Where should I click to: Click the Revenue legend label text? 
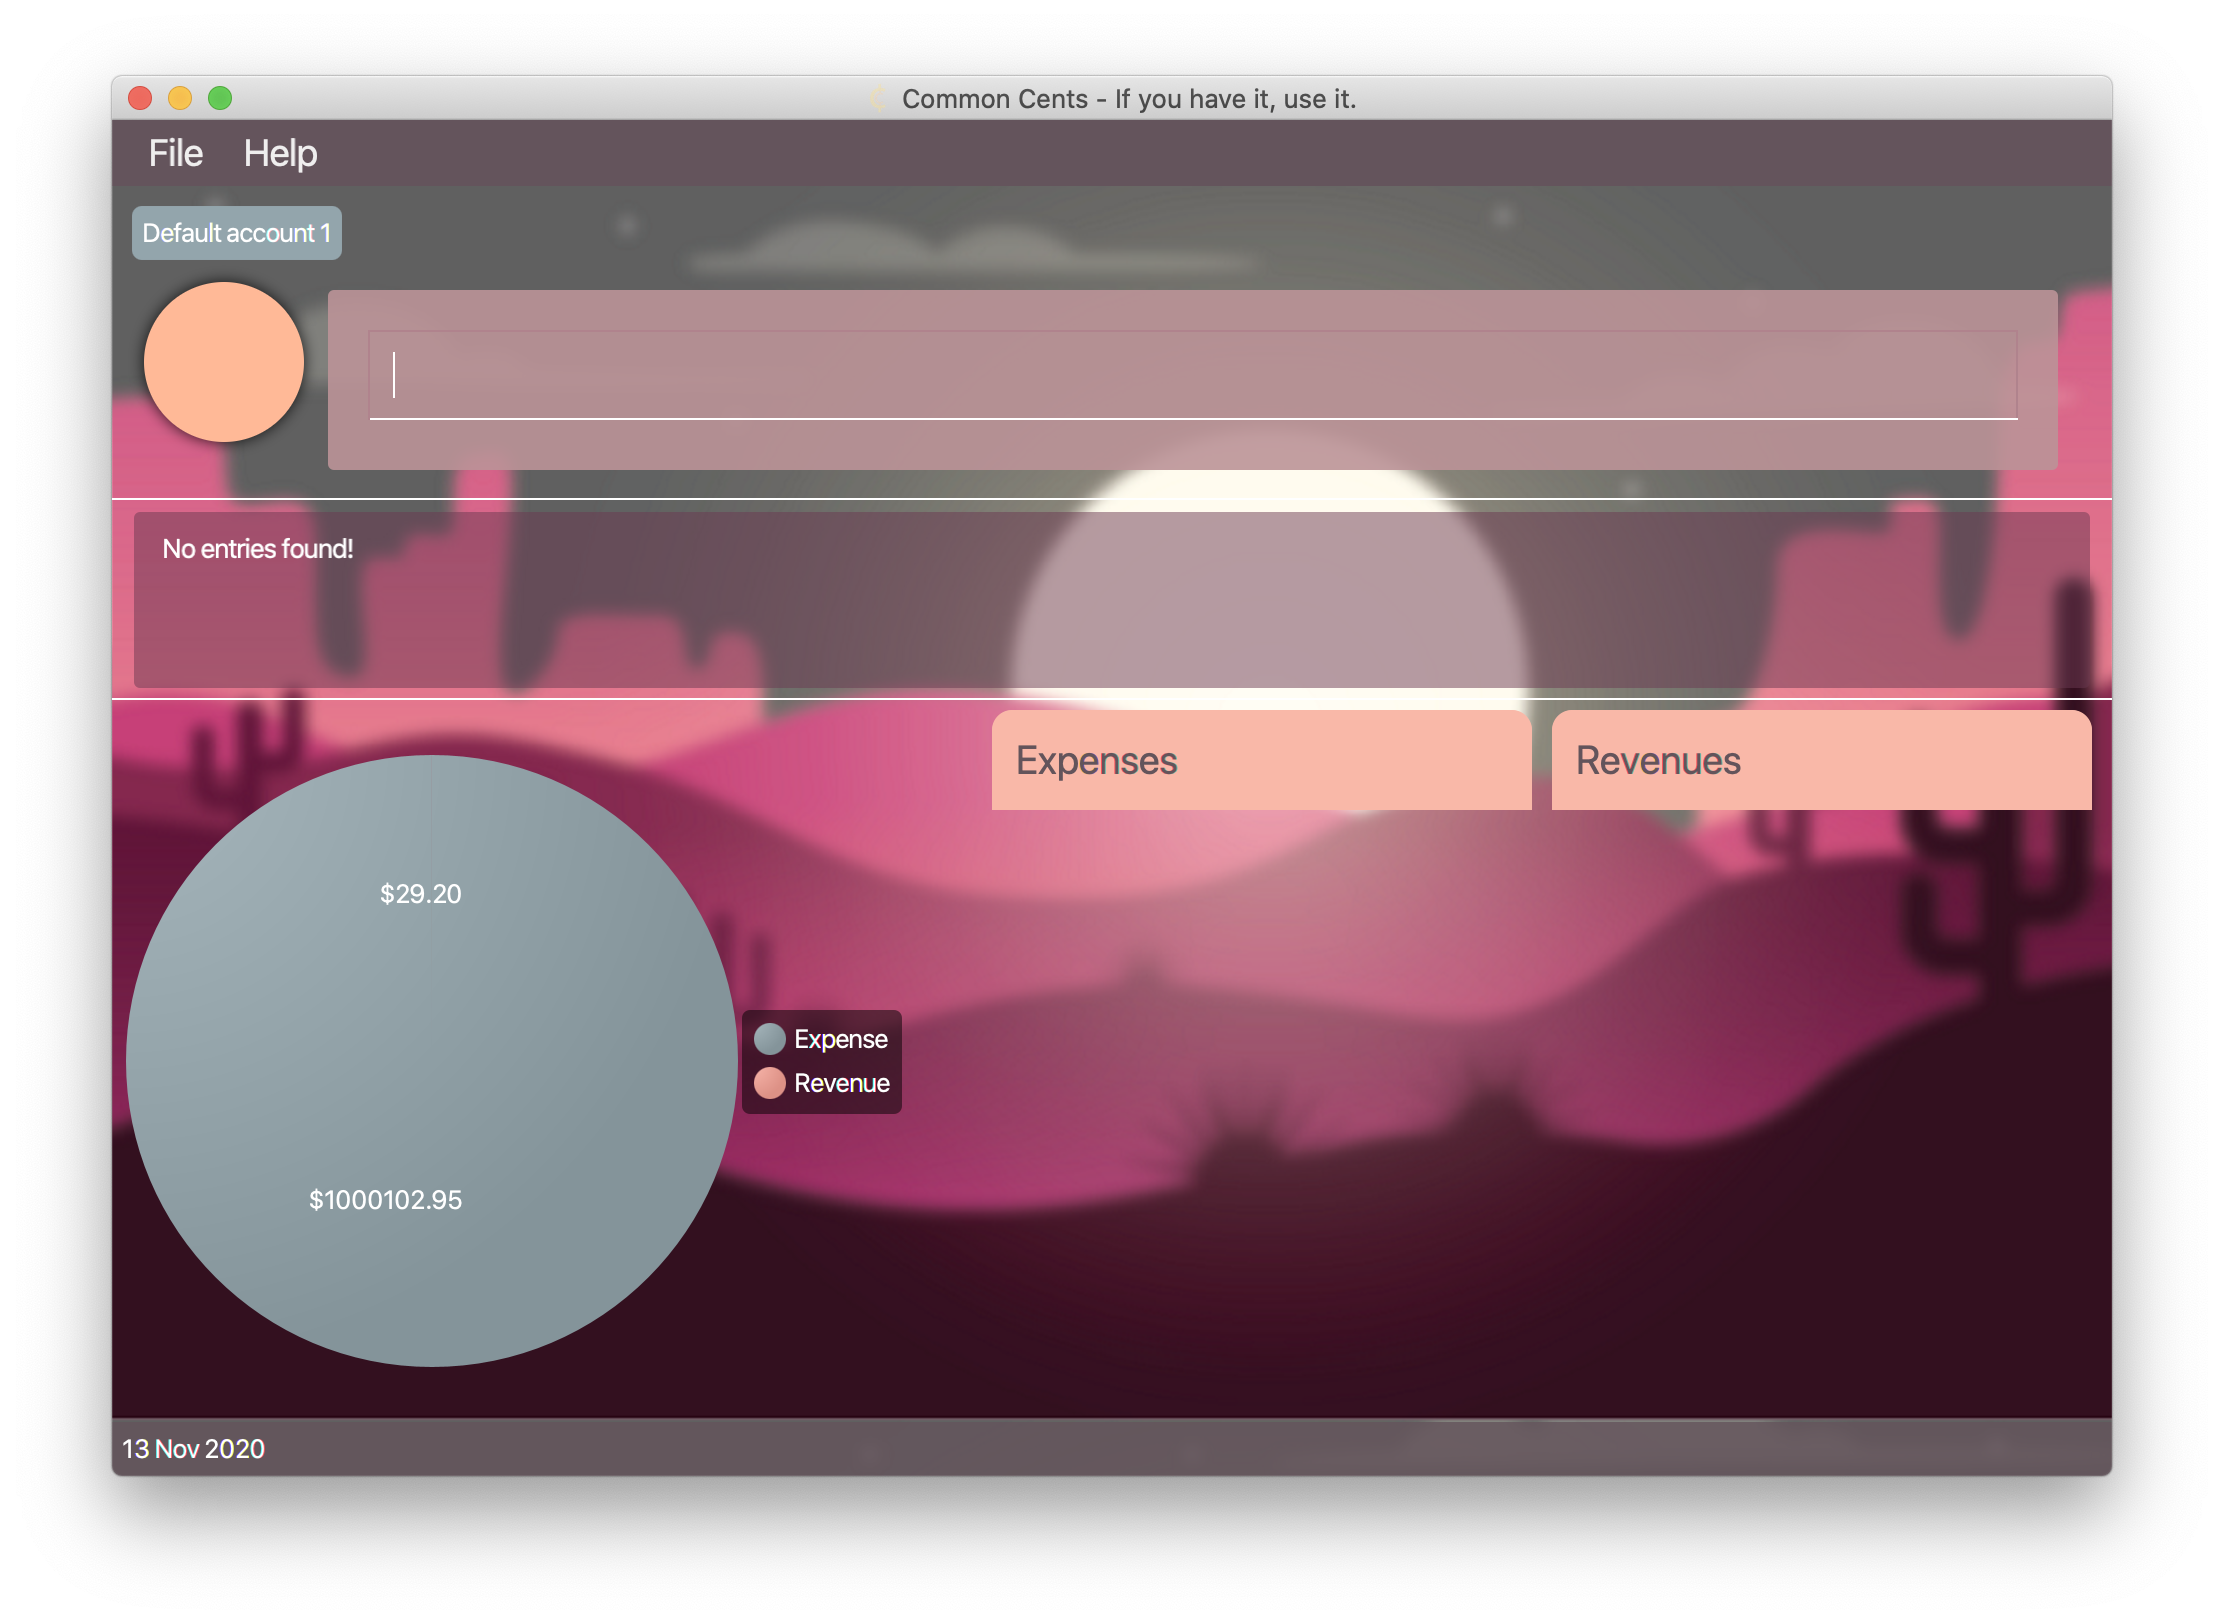pyautogui.click(x=841, y=1083)
